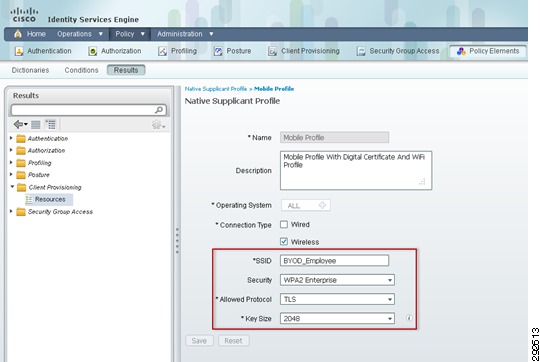Click the Home link in navigation bar

coord(36,34)
